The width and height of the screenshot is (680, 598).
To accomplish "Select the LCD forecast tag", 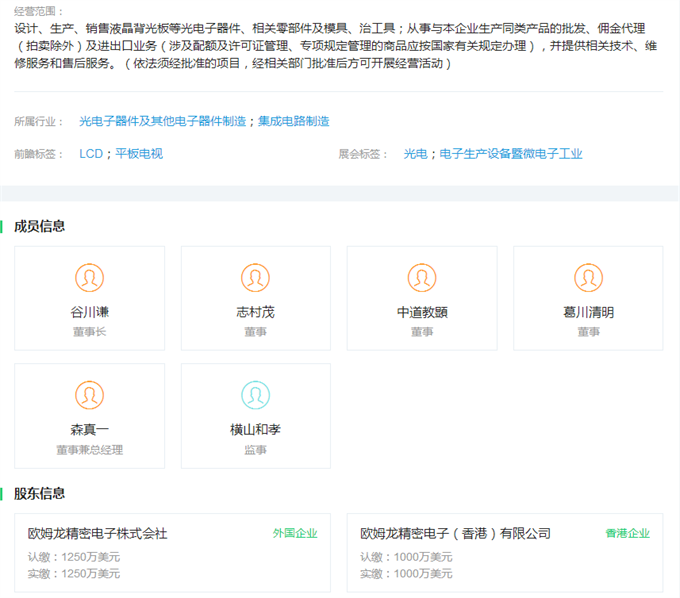I will [91, 154].
